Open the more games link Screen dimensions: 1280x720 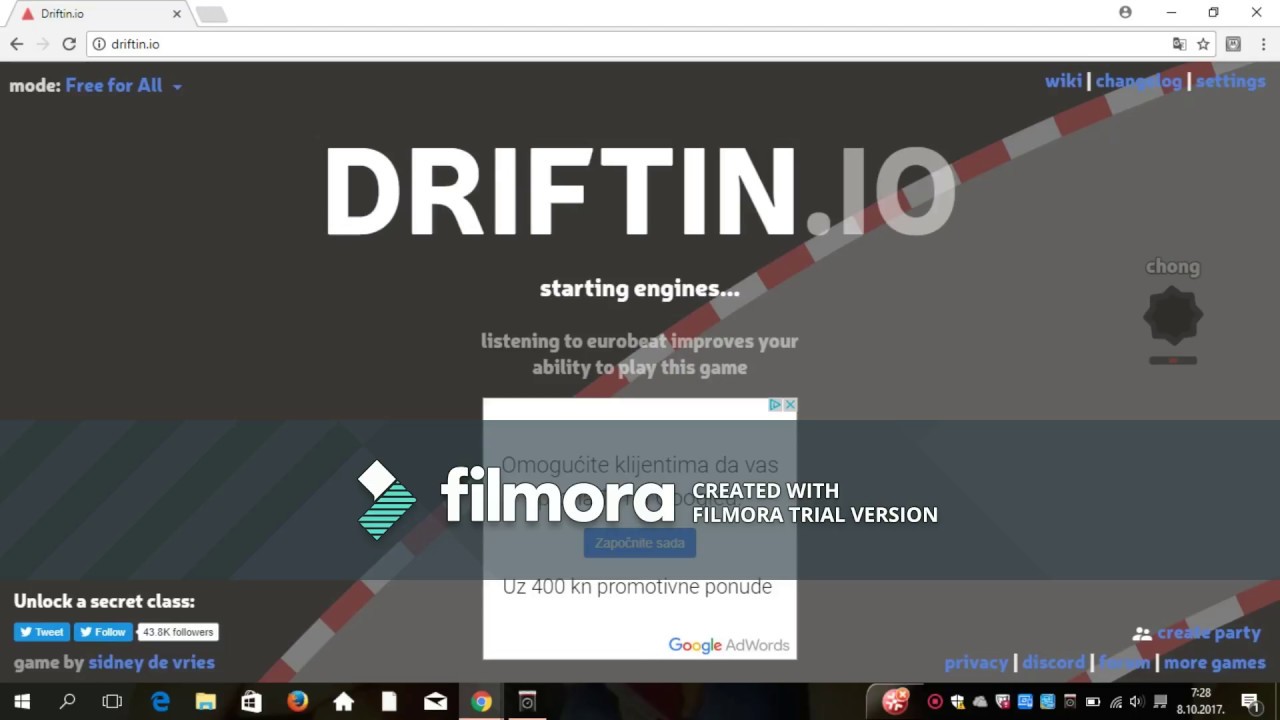1214,662
